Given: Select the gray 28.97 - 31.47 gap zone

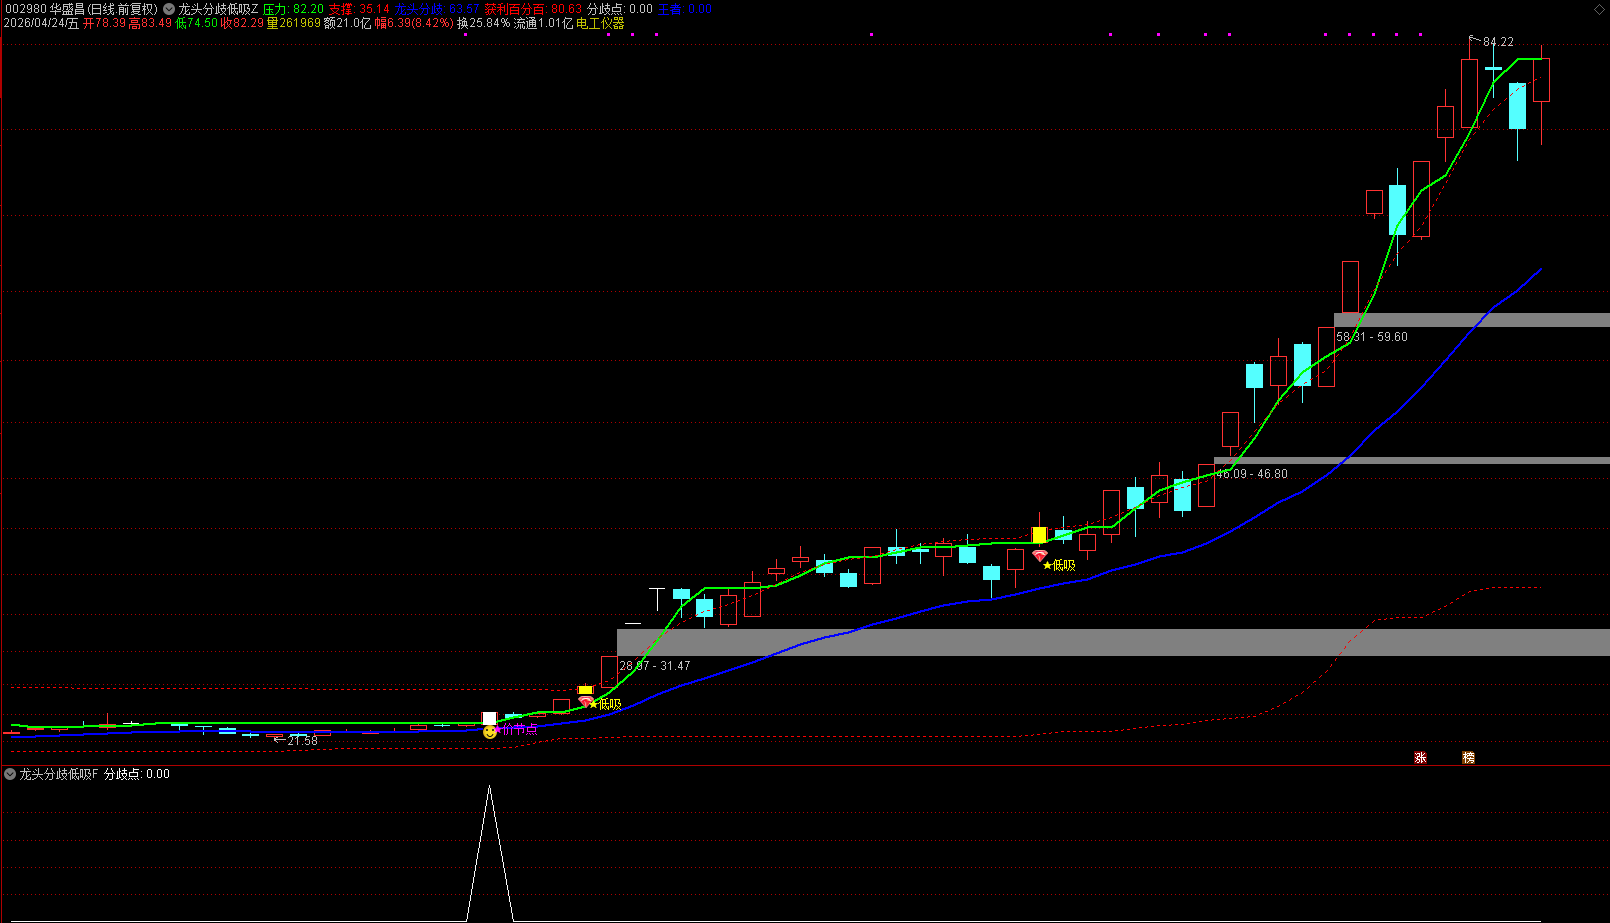Looking at the screenshot, I should pyautogui.click(x=1113, y=642).
